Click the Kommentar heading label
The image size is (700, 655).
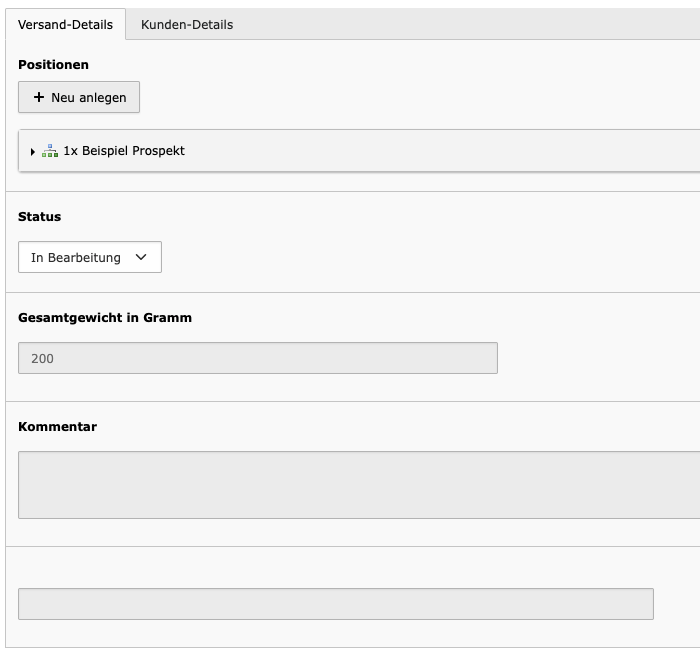click(58, 426)
